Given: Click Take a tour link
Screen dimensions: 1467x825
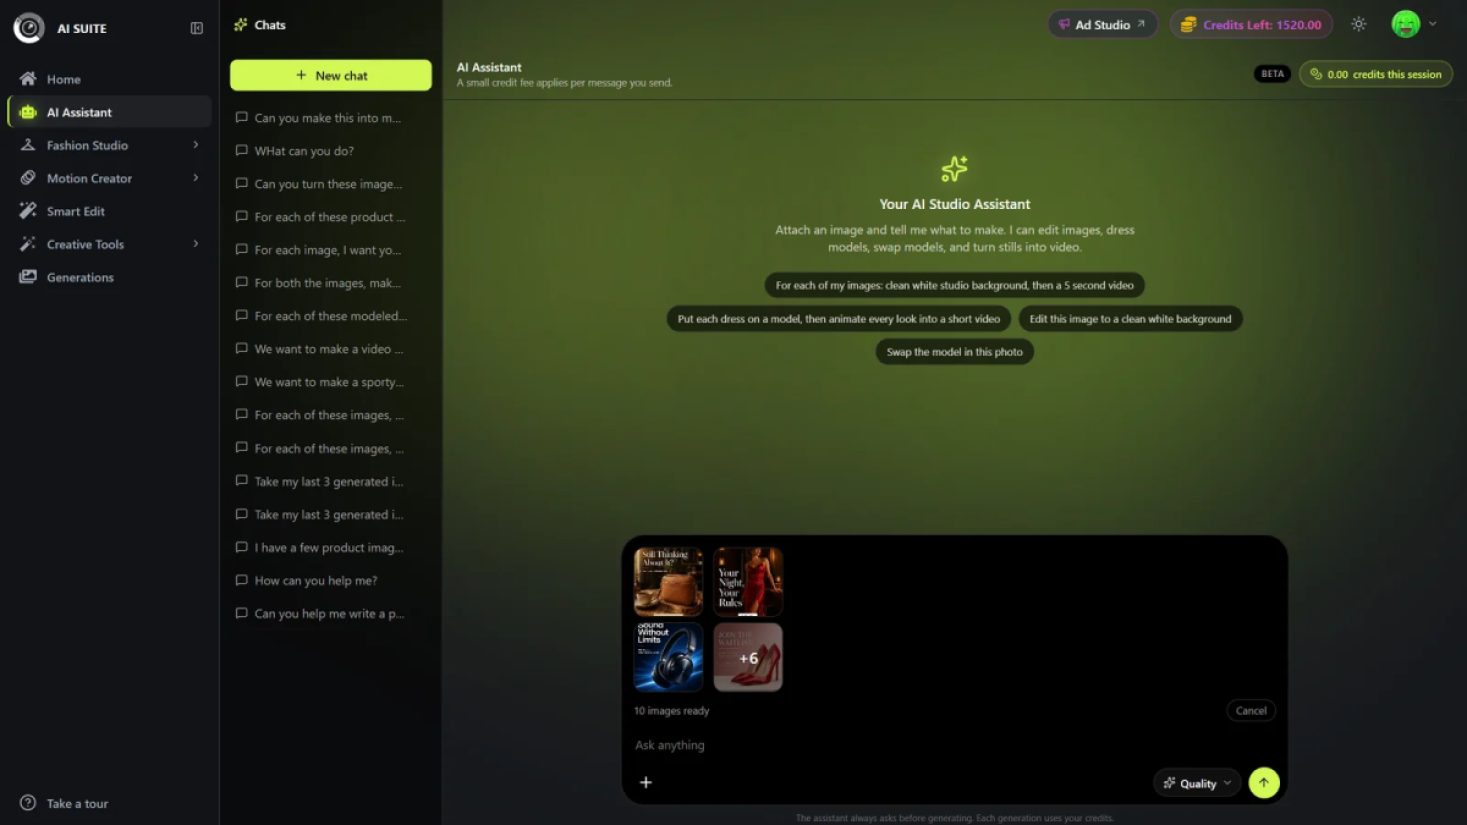Looking at the screenshot, I should (65, 803).
